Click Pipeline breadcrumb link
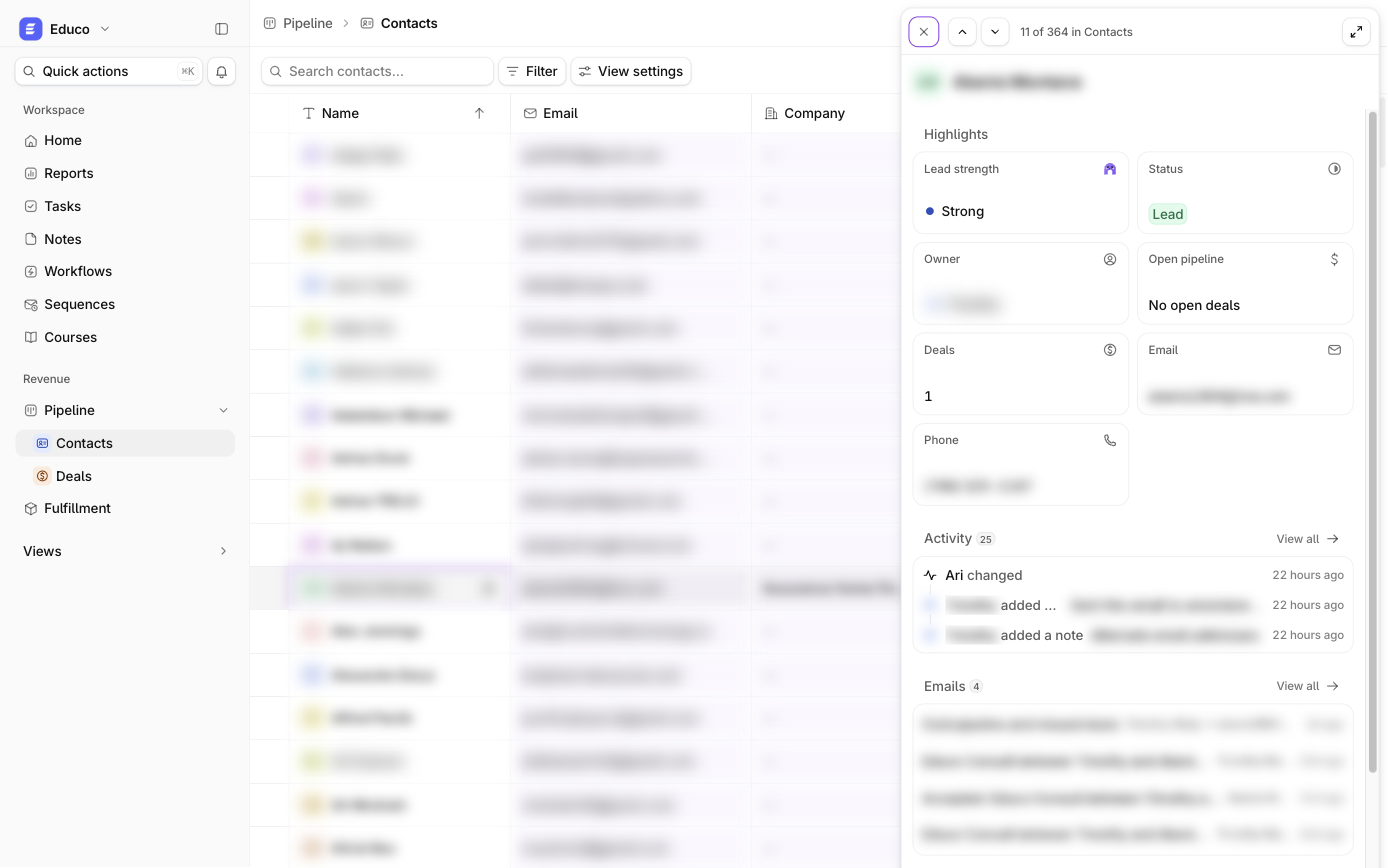This screenshot has height=868, width=1388. (x=298, y=23)
